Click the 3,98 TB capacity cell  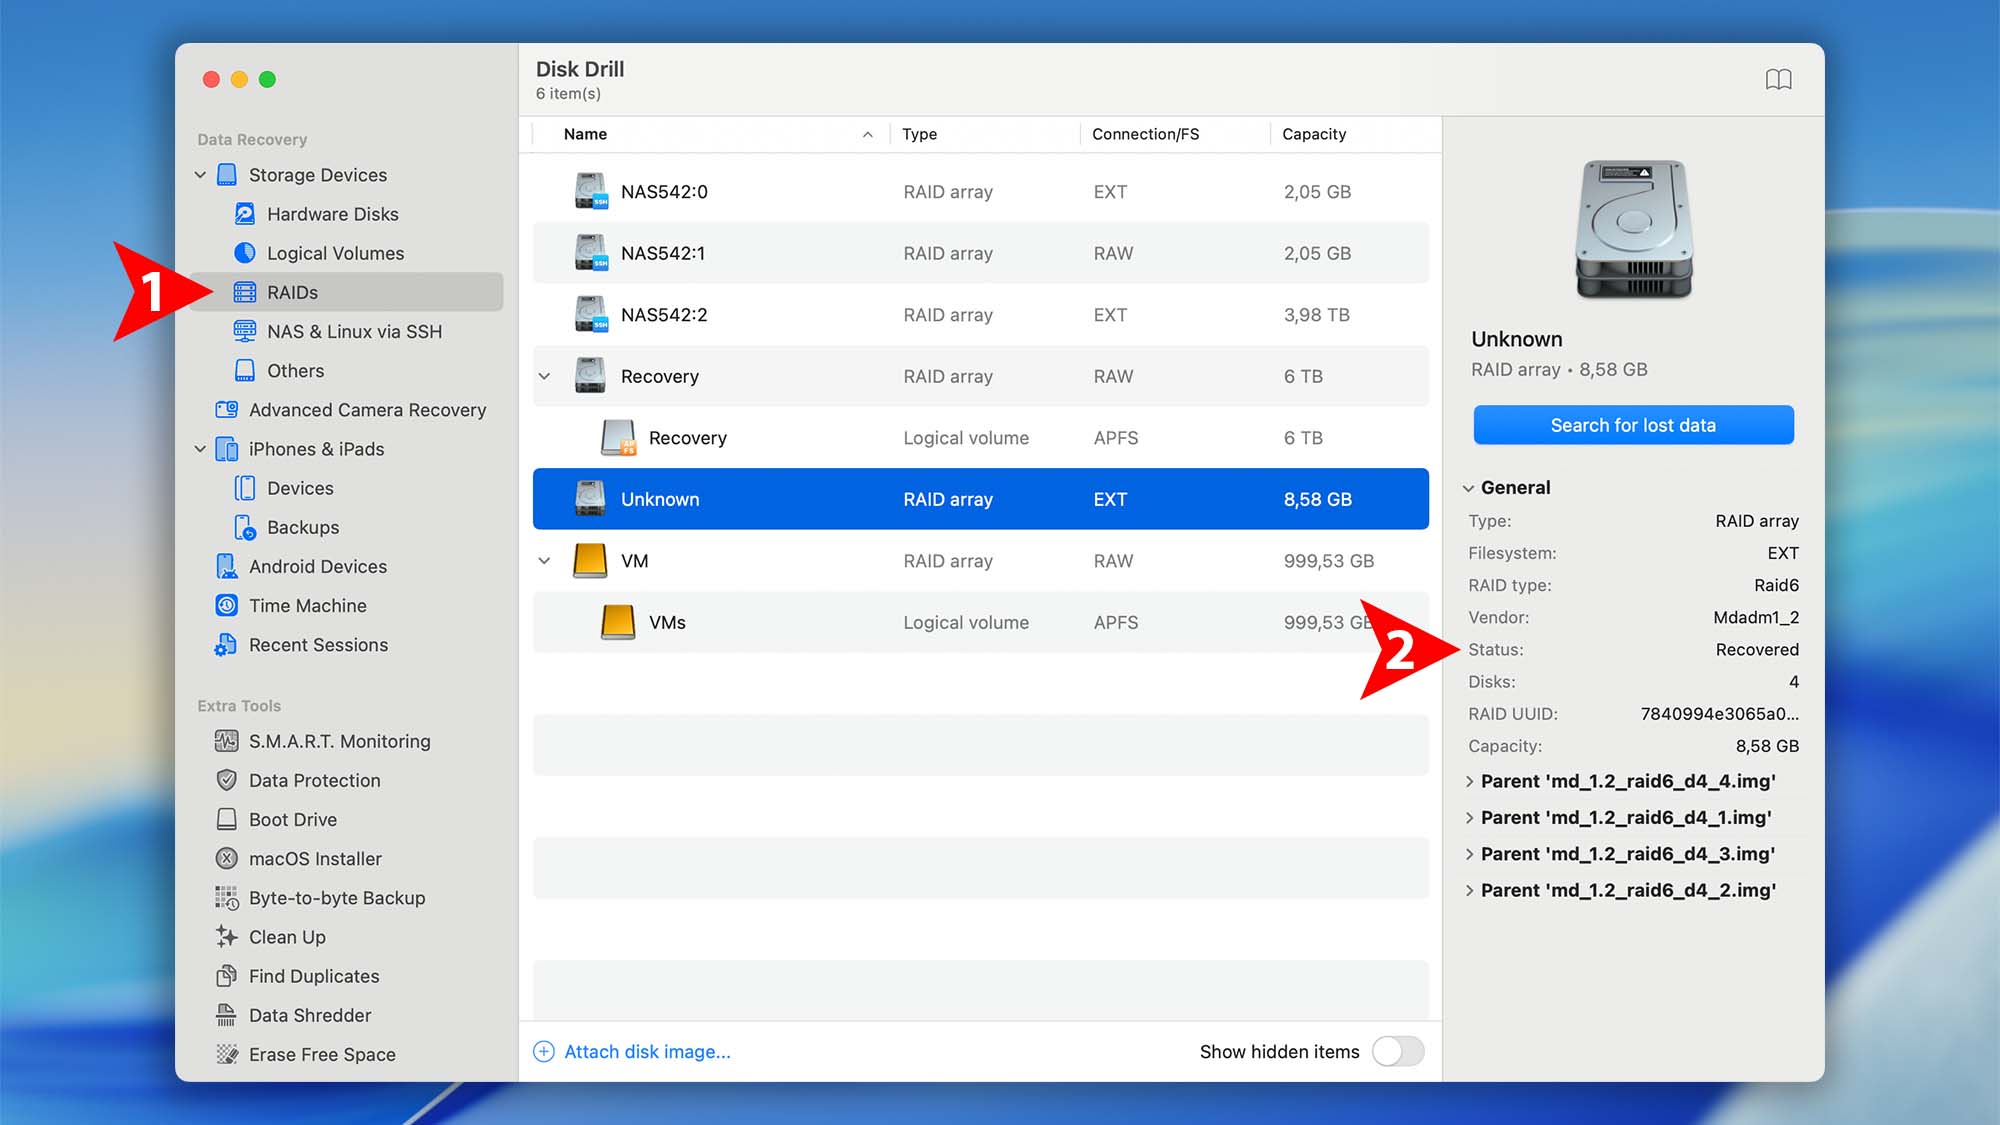click(1316, 315)
